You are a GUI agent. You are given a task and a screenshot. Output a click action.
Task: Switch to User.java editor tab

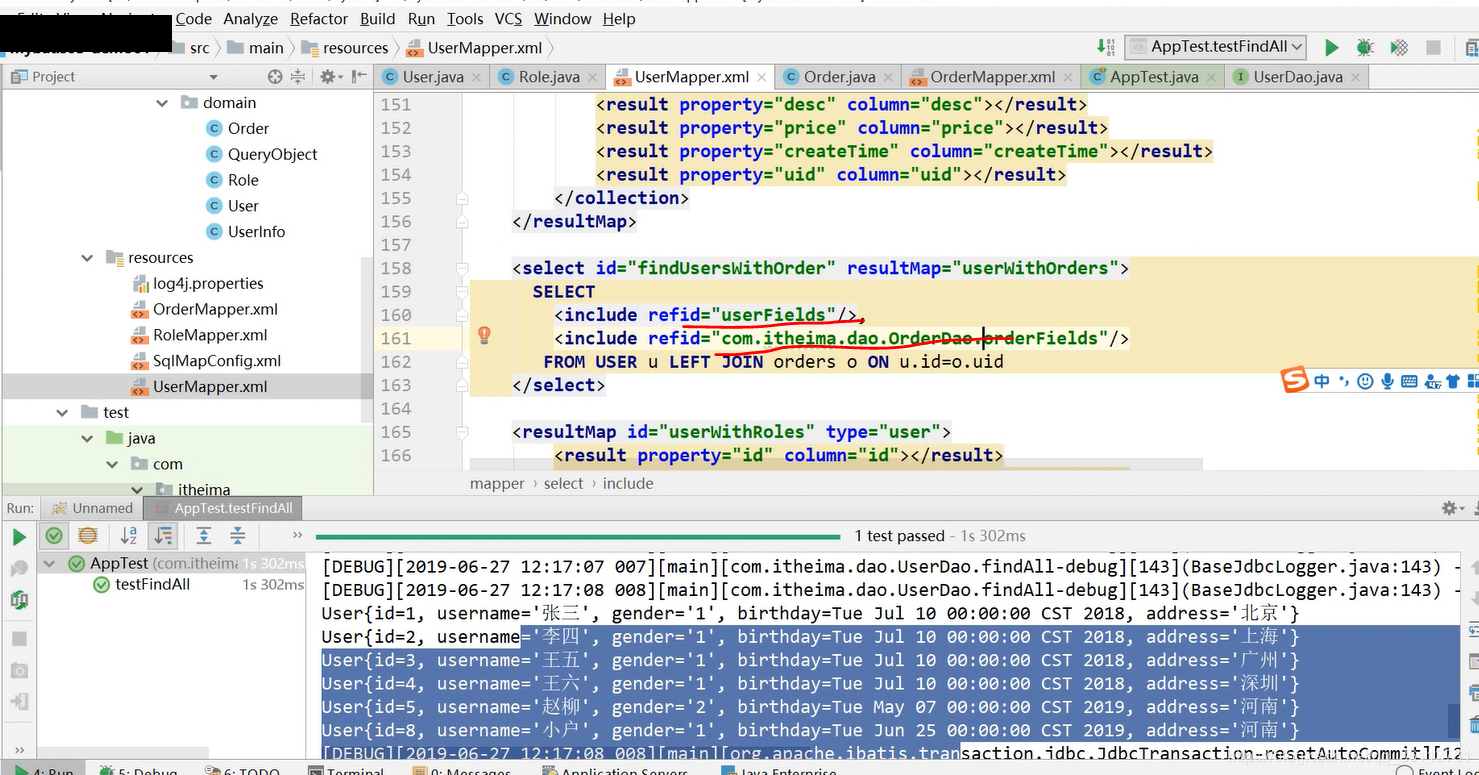pyautogui.click(x=432, y=77)
